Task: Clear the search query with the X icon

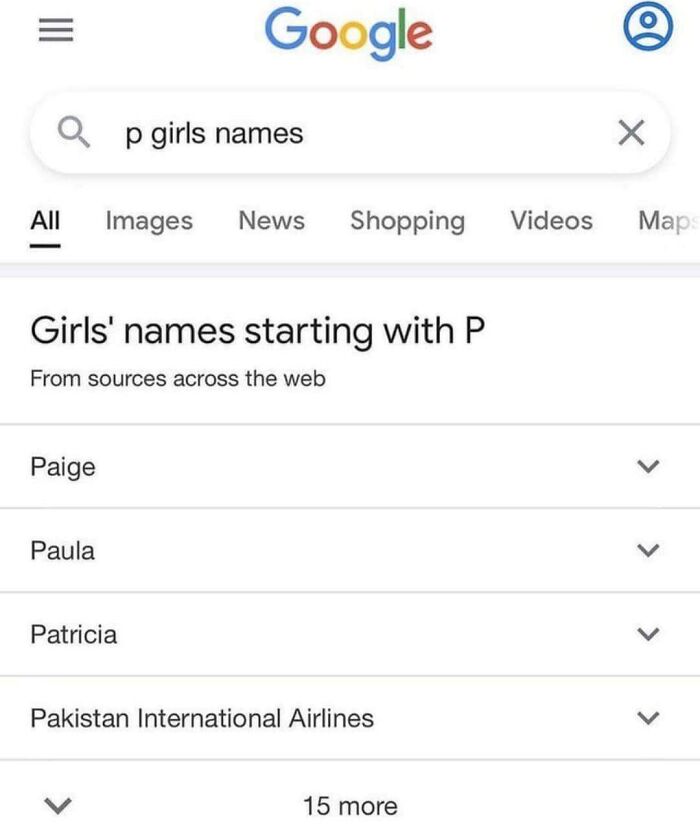Action: pyautogui.click(x=630, y=132)
